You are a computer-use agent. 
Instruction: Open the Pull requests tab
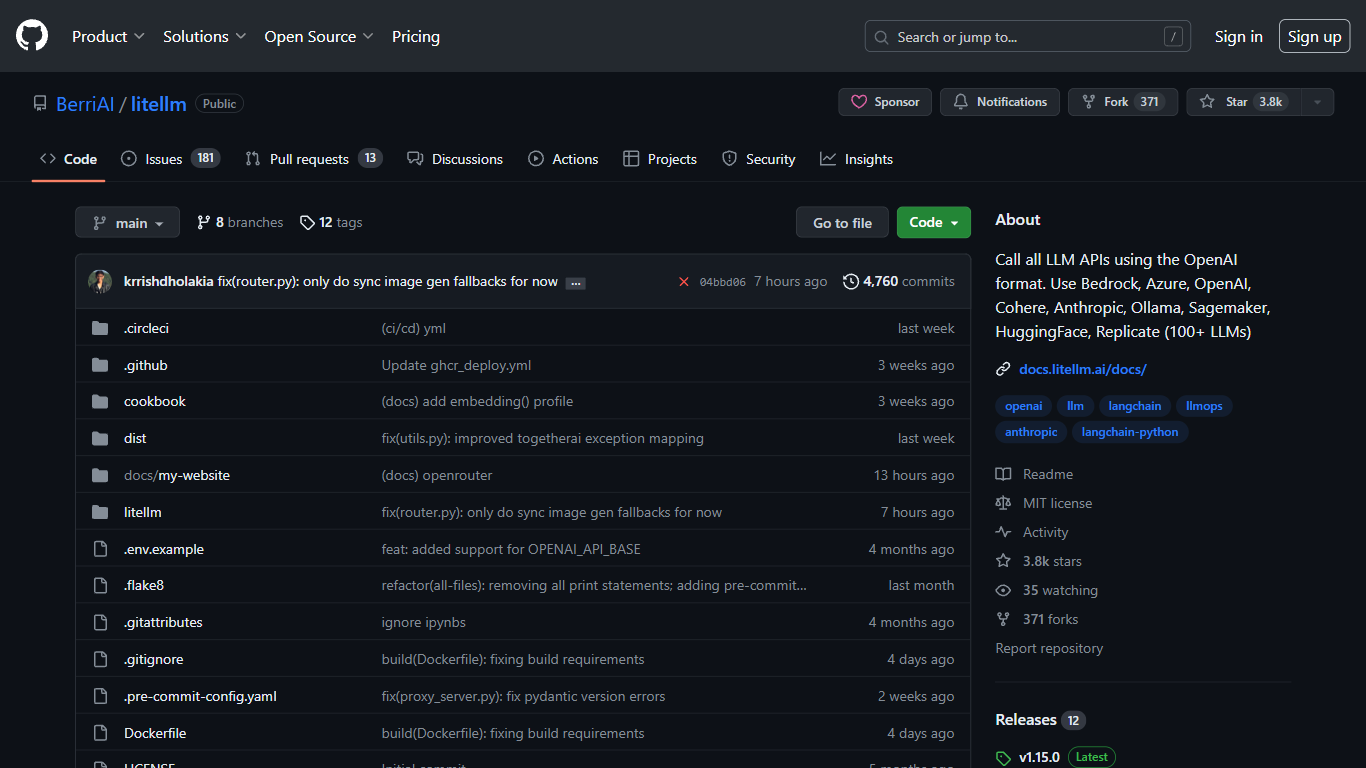coord(313,159)
